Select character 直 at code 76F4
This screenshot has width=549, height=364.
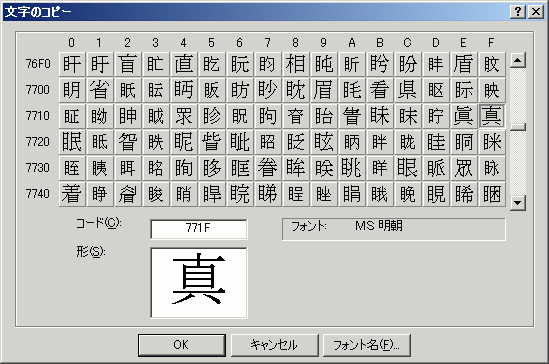[184, 64]
